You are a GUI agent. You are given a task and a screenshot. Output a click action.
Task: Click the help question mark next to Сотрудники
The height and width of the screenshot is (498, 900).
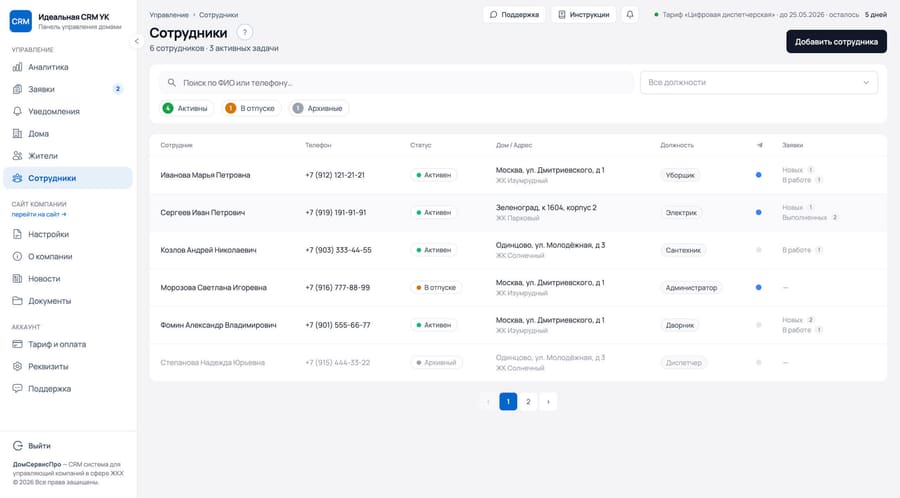245,33
